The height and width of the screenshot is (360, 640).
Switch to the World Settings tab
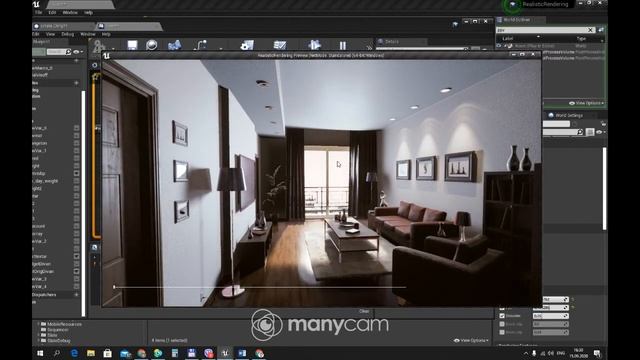pyautogui.click(x=569, y=116)
